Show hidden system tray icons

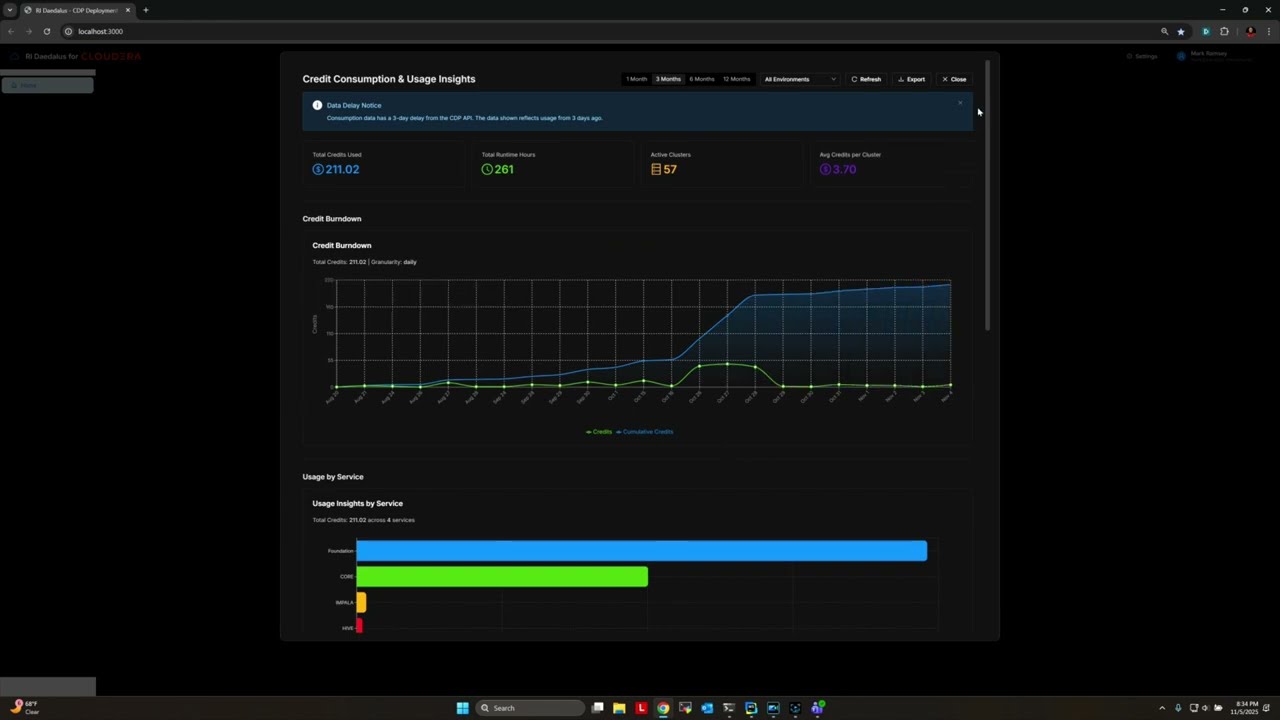pyautogui.click(x=1162, y=708)
